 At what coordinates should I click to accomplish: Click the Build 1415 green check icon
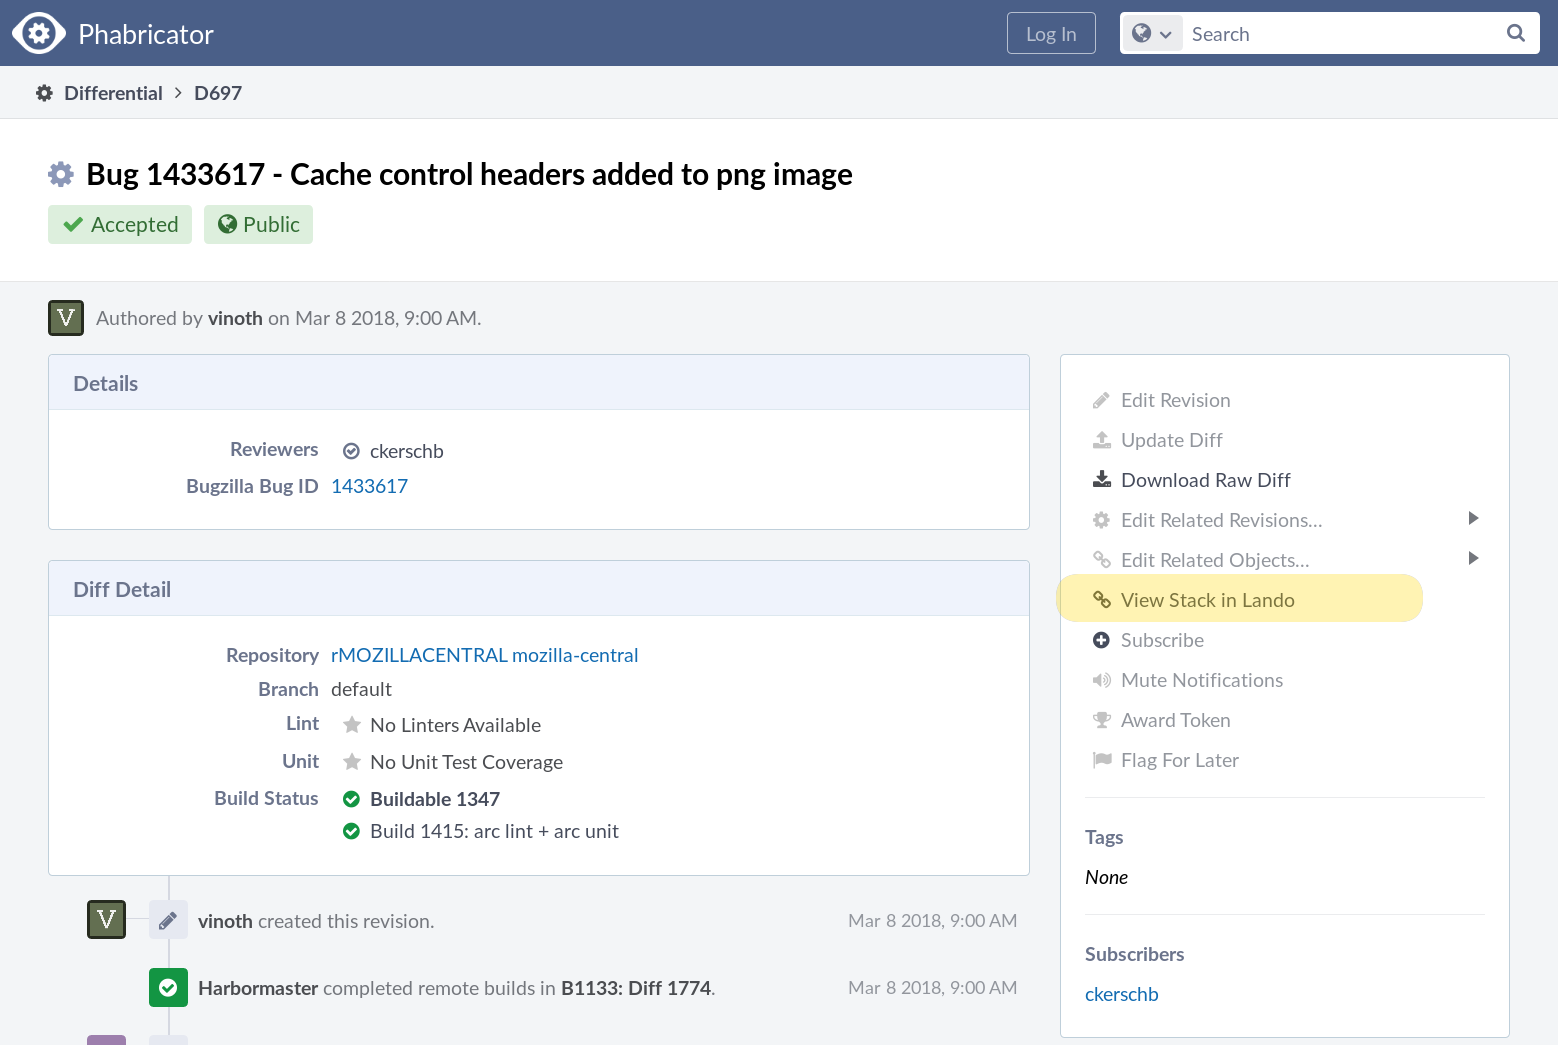(351, 831)
